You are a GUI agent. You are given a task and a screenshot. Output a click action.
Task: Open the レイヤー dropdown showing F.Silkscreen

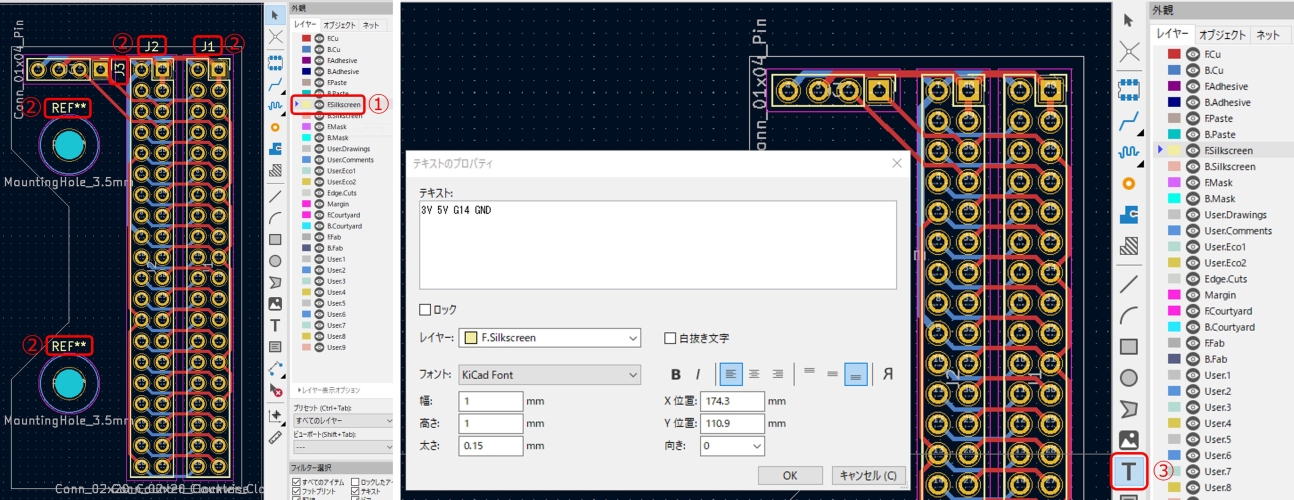coord(548,338)
